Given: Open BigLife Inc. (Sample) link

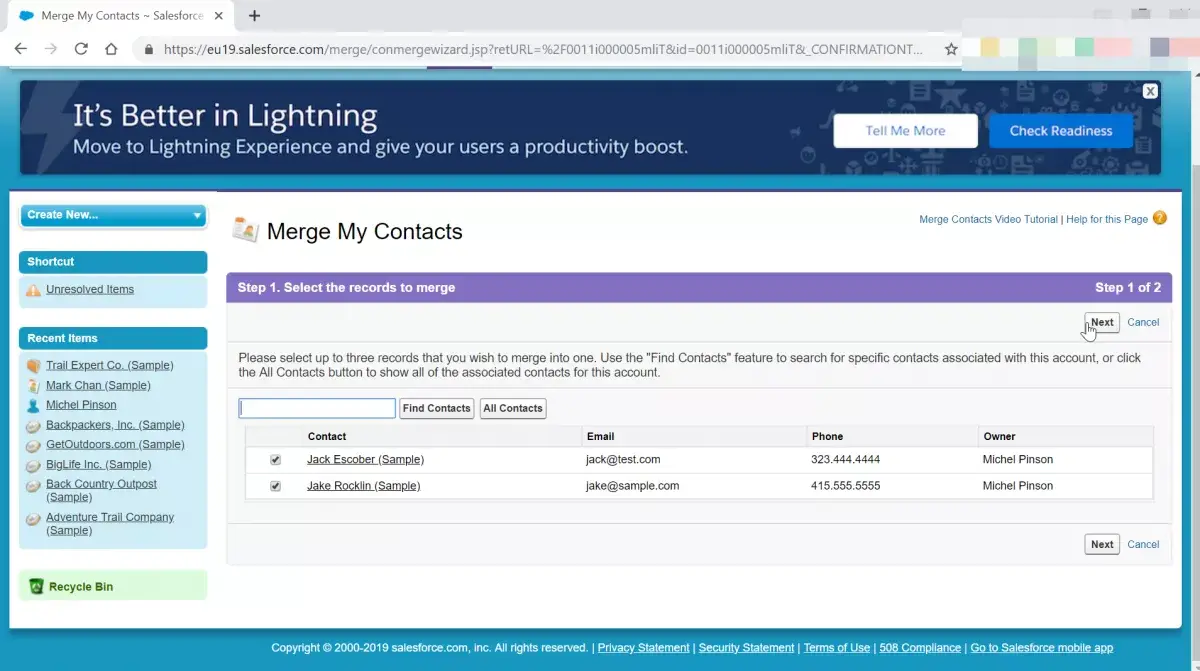Looking at the screenshot, I should click(99, 464).
